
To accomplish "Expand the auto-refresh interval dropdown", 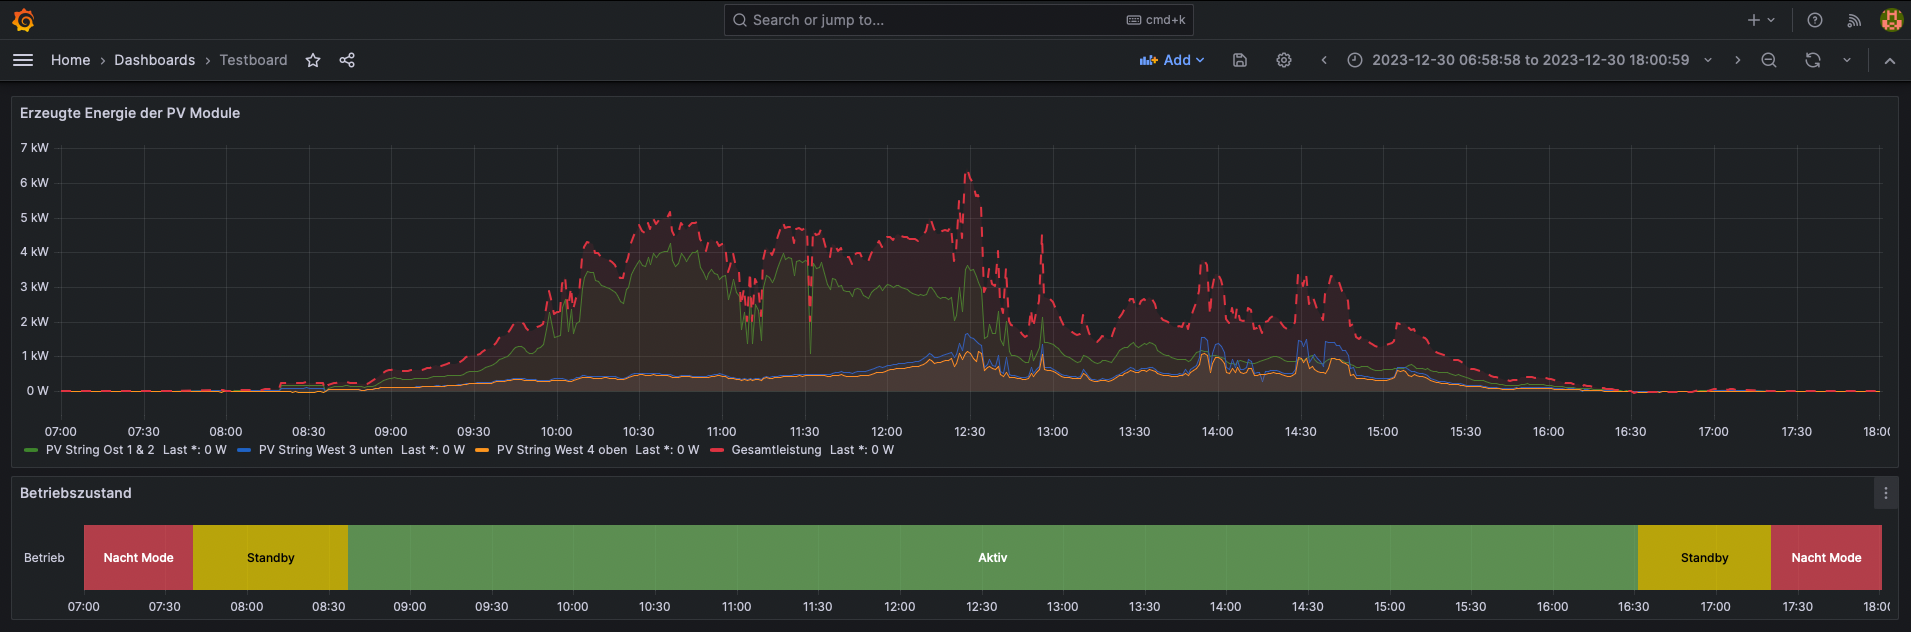I will click(1847, 60).
